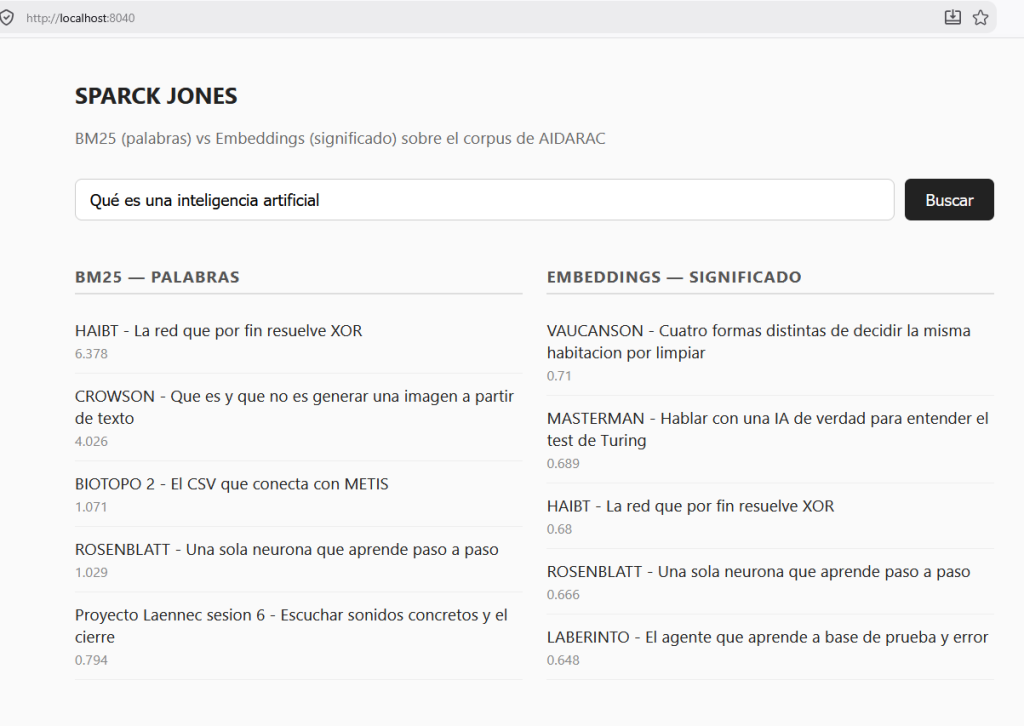1024x726 pixels.
Task: Bookmark this page with the star icon
Action: coord(980,18)
